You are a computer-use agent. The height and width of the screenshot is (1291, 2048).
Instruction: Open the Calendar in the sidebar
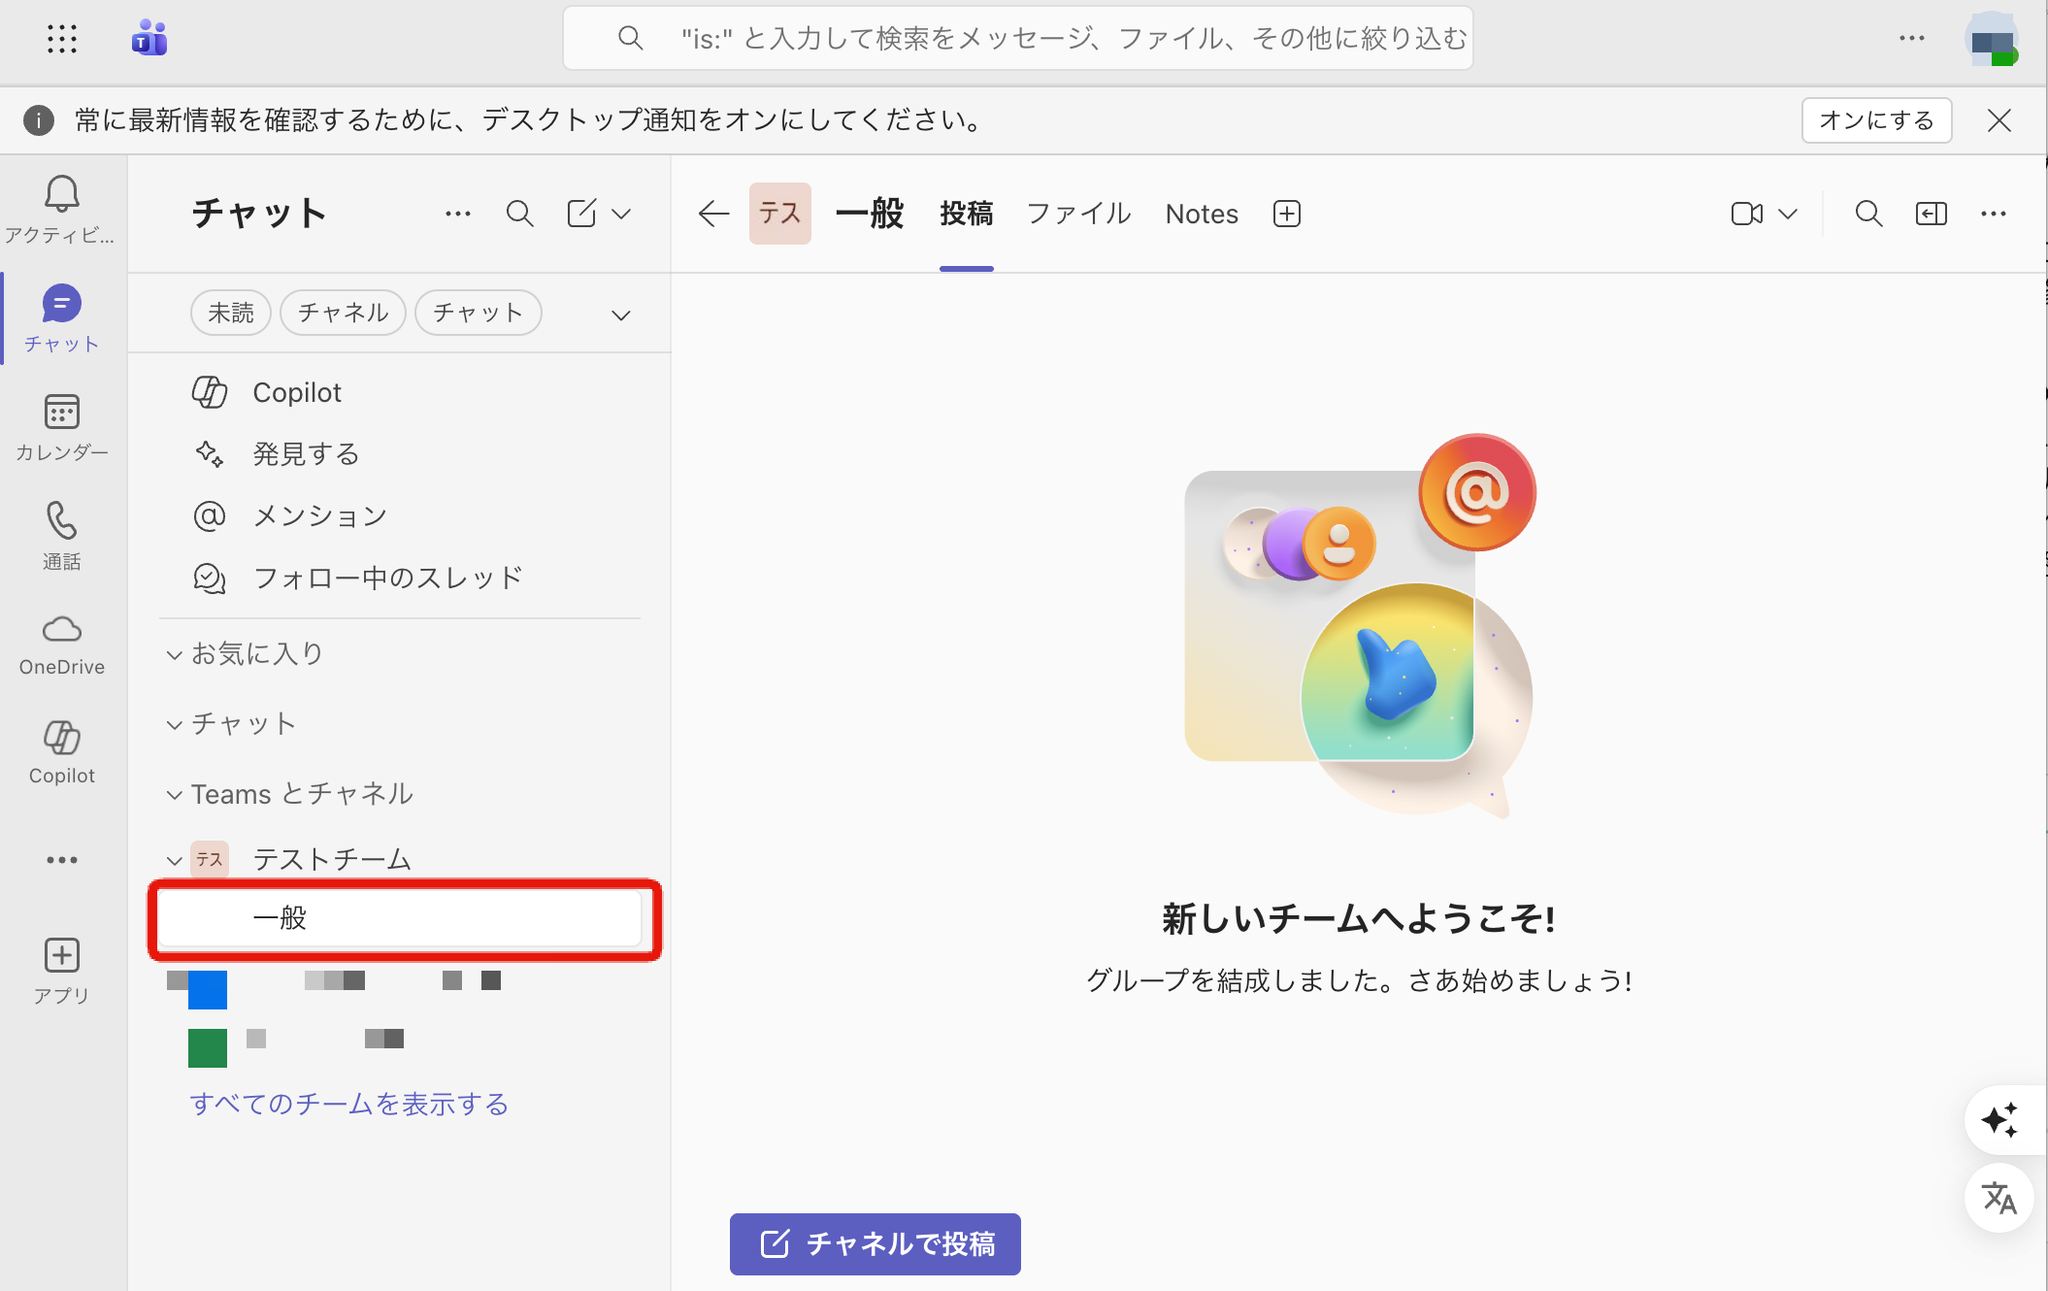pos(61,413)
